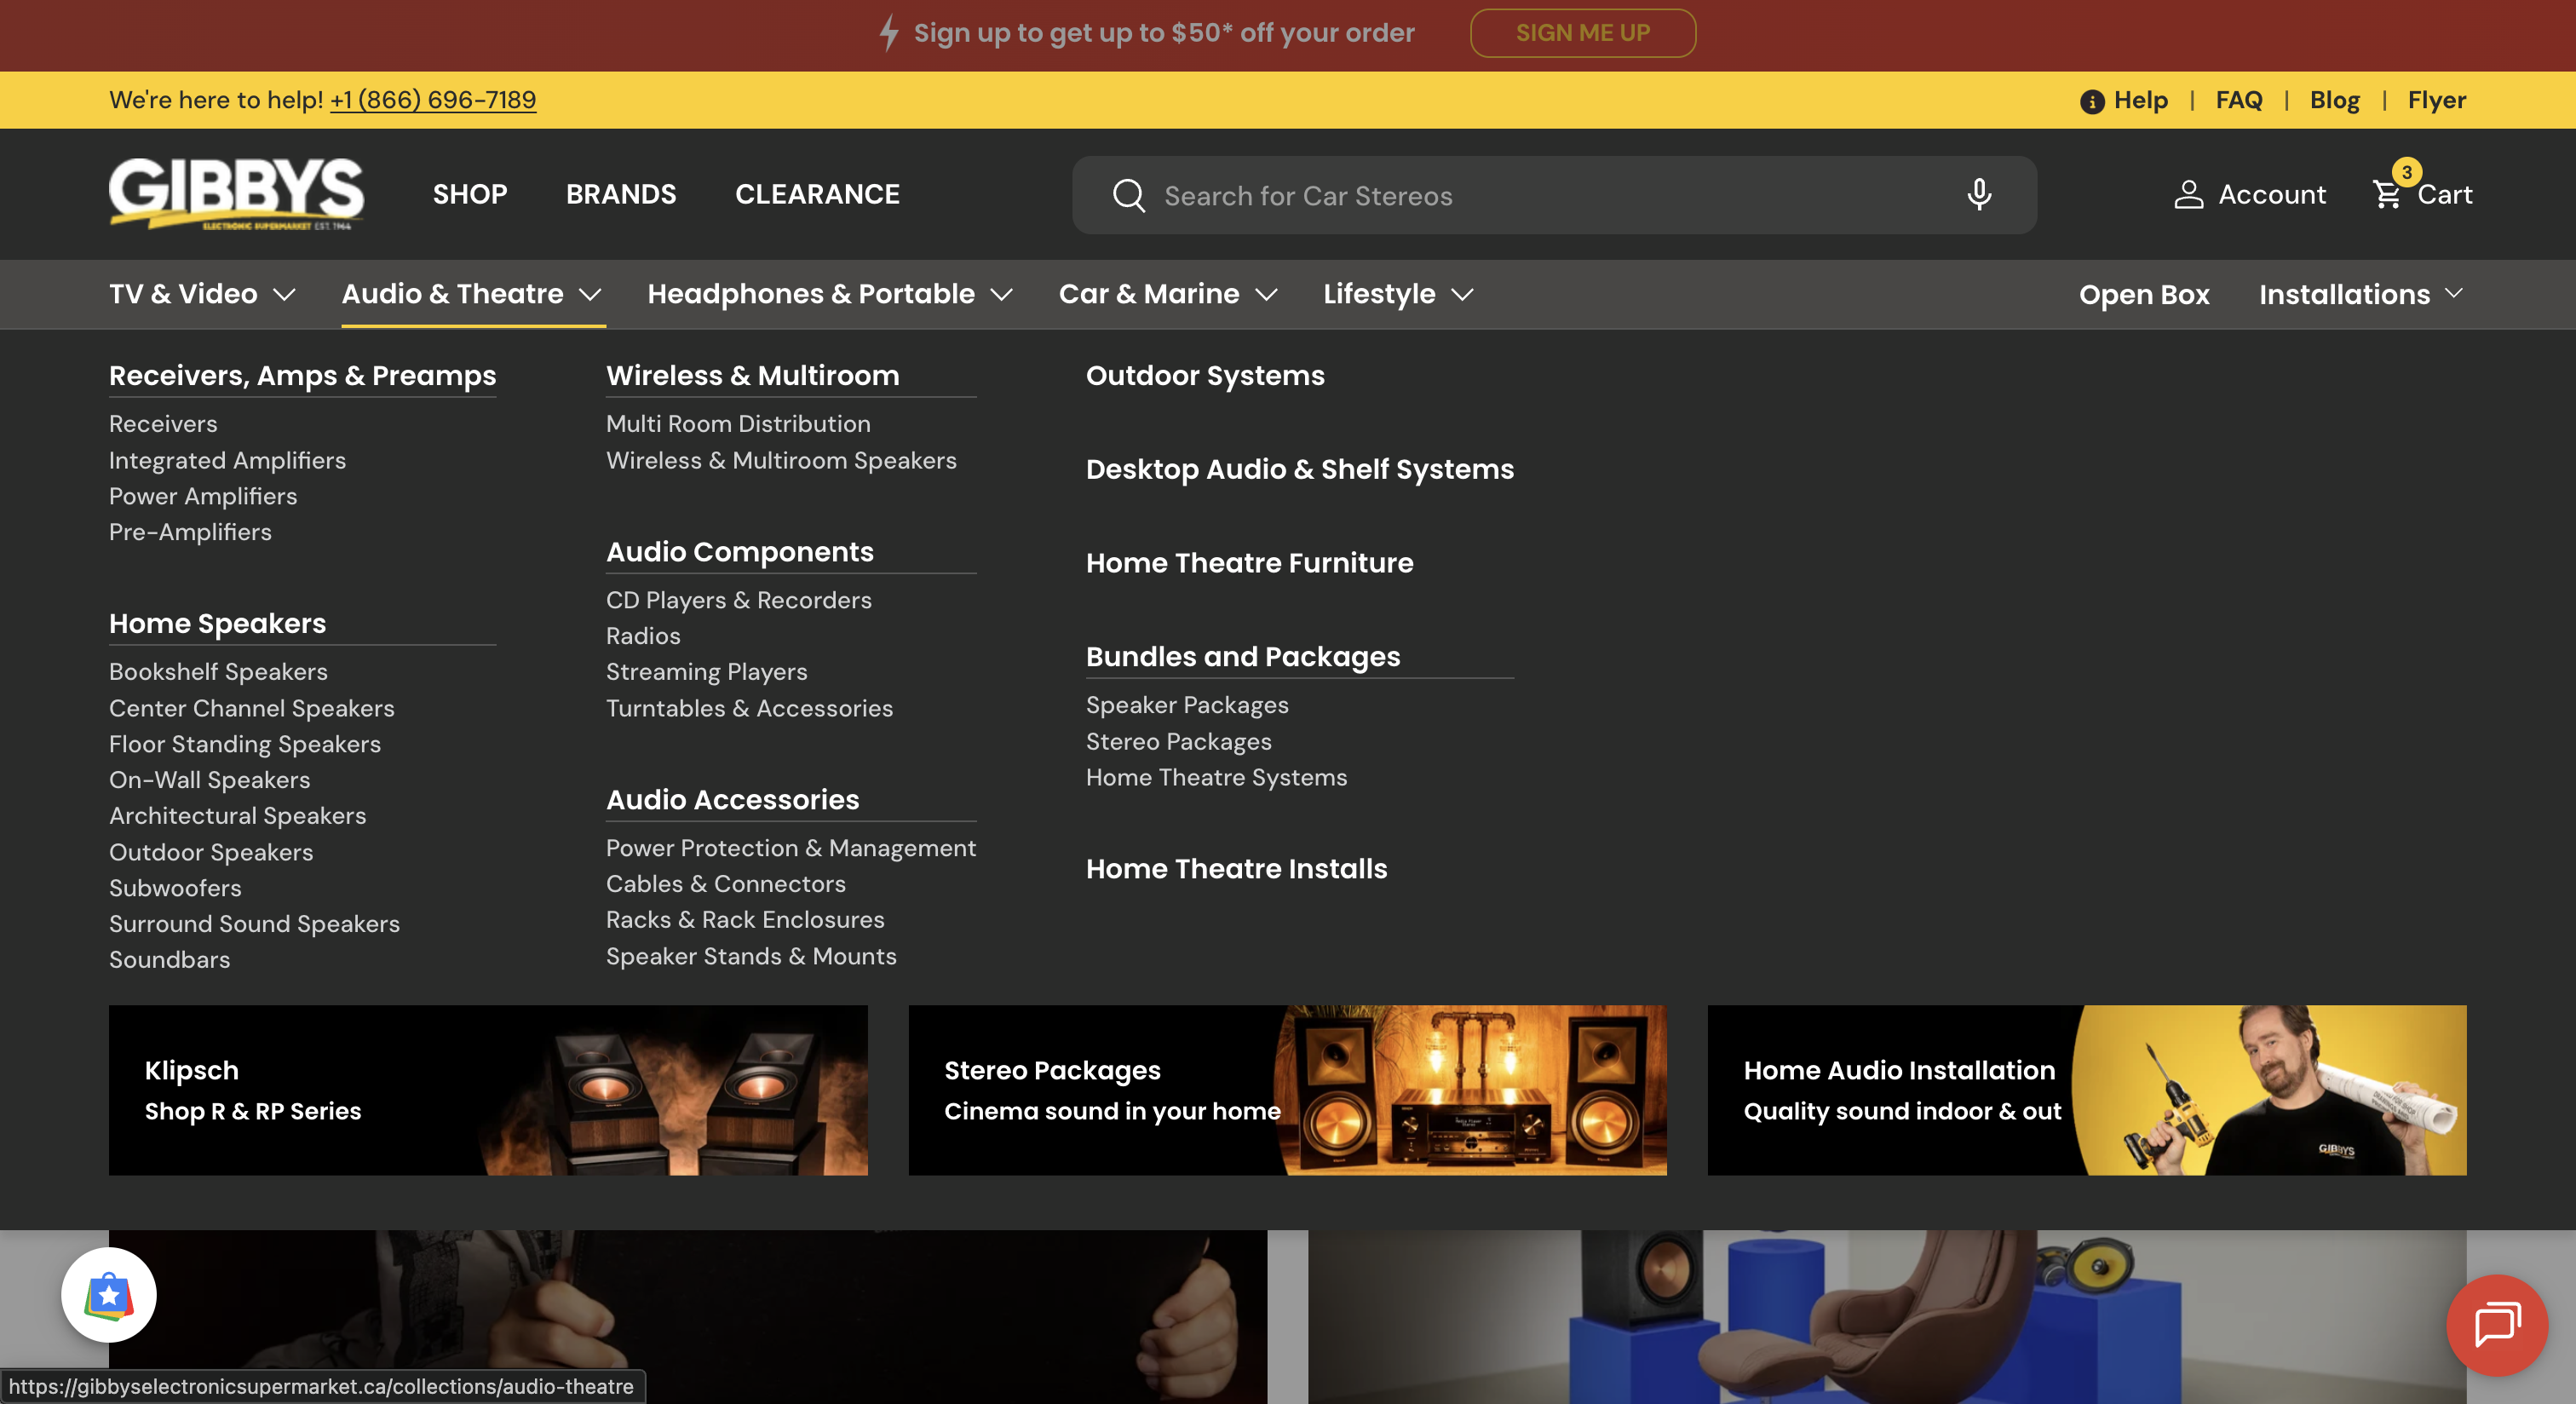Open the Klipsch R & RP Series banner

488,1090
